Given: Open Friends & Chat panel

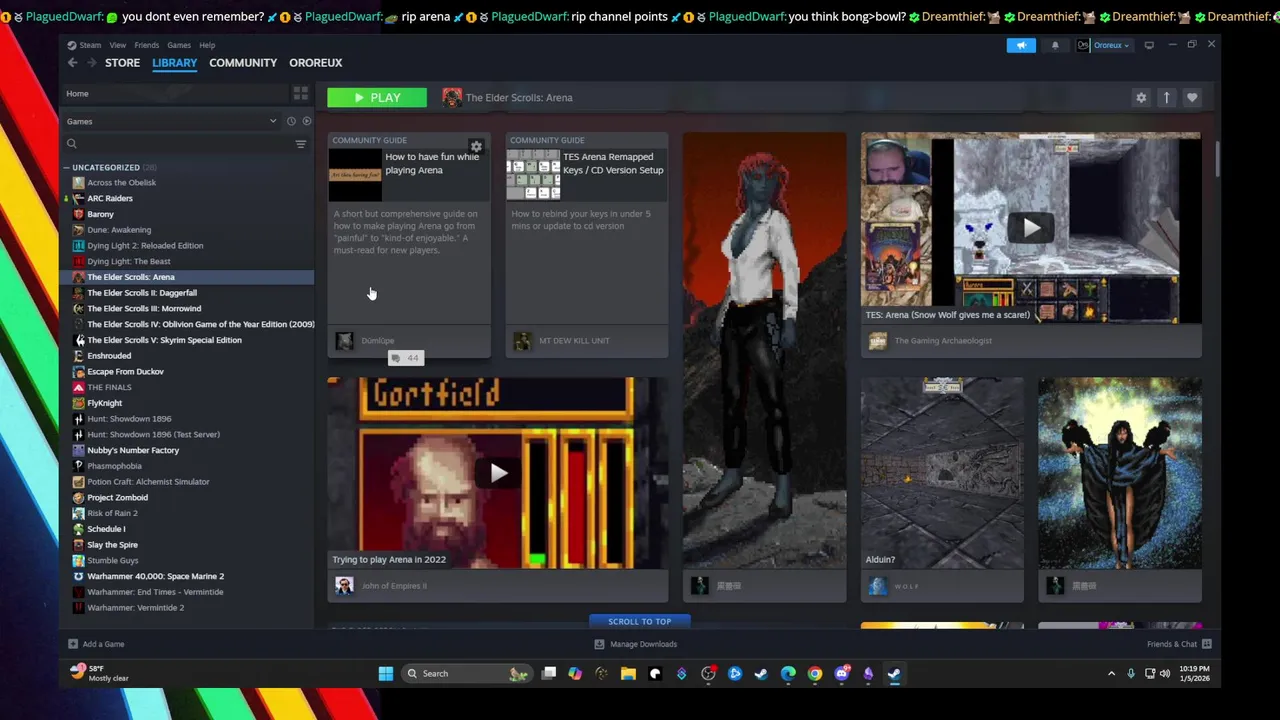Looking at the screenshot, I should click(1178, 644).
